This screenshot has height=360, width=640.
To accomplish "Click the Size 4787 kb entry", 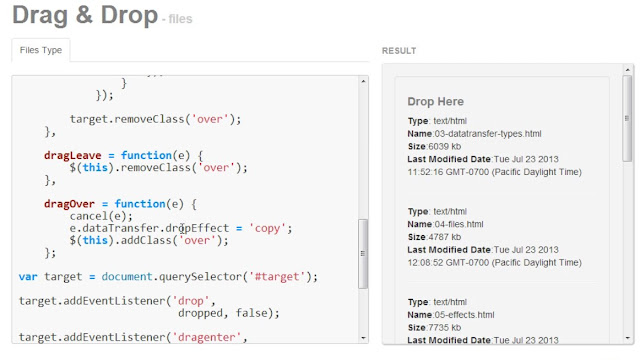I will (434, 237).
